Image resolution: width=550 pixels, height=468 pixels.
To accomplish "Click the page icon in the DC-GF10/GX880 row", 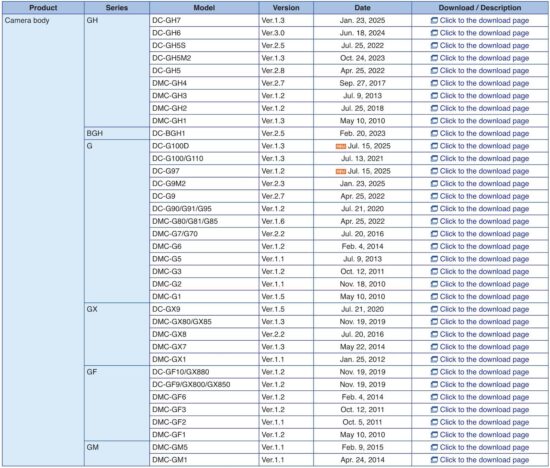I will 434,372.
